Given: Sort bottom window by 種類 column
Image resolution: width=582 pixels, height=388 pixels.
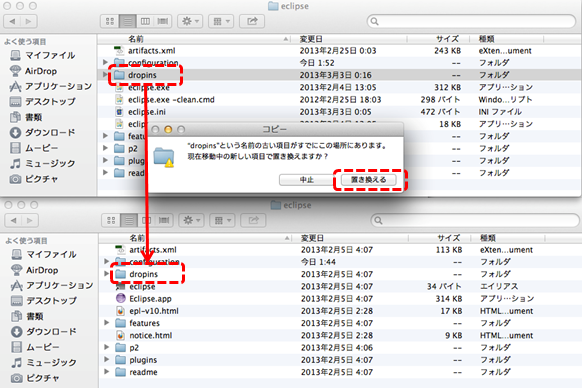Looking at the screenshot, I should [508, 238].
